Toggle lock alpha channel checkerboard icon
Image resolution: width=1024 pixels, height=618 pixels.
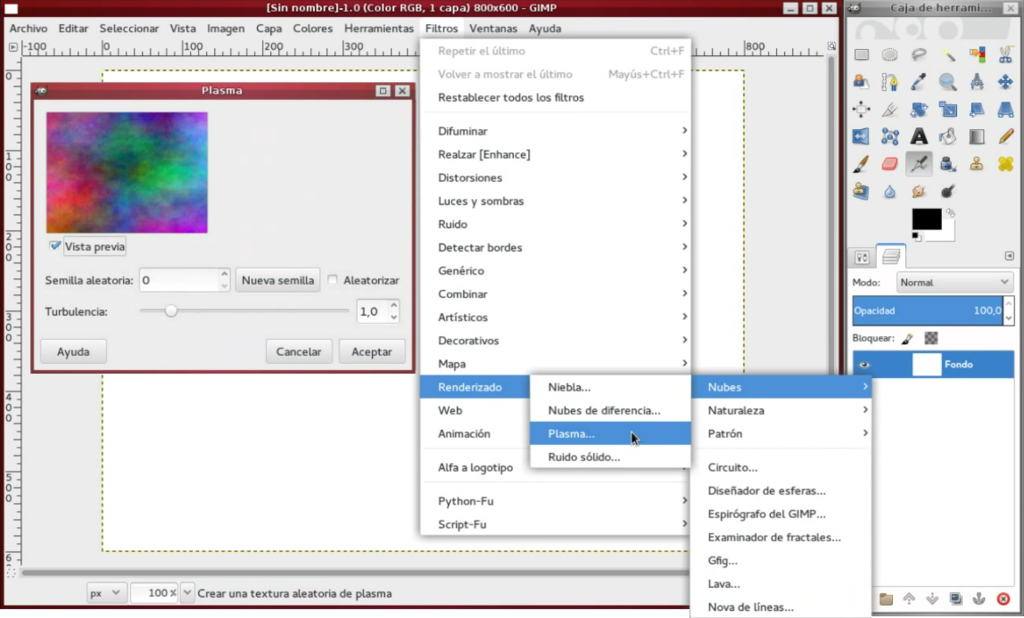[x=931, y=338]
